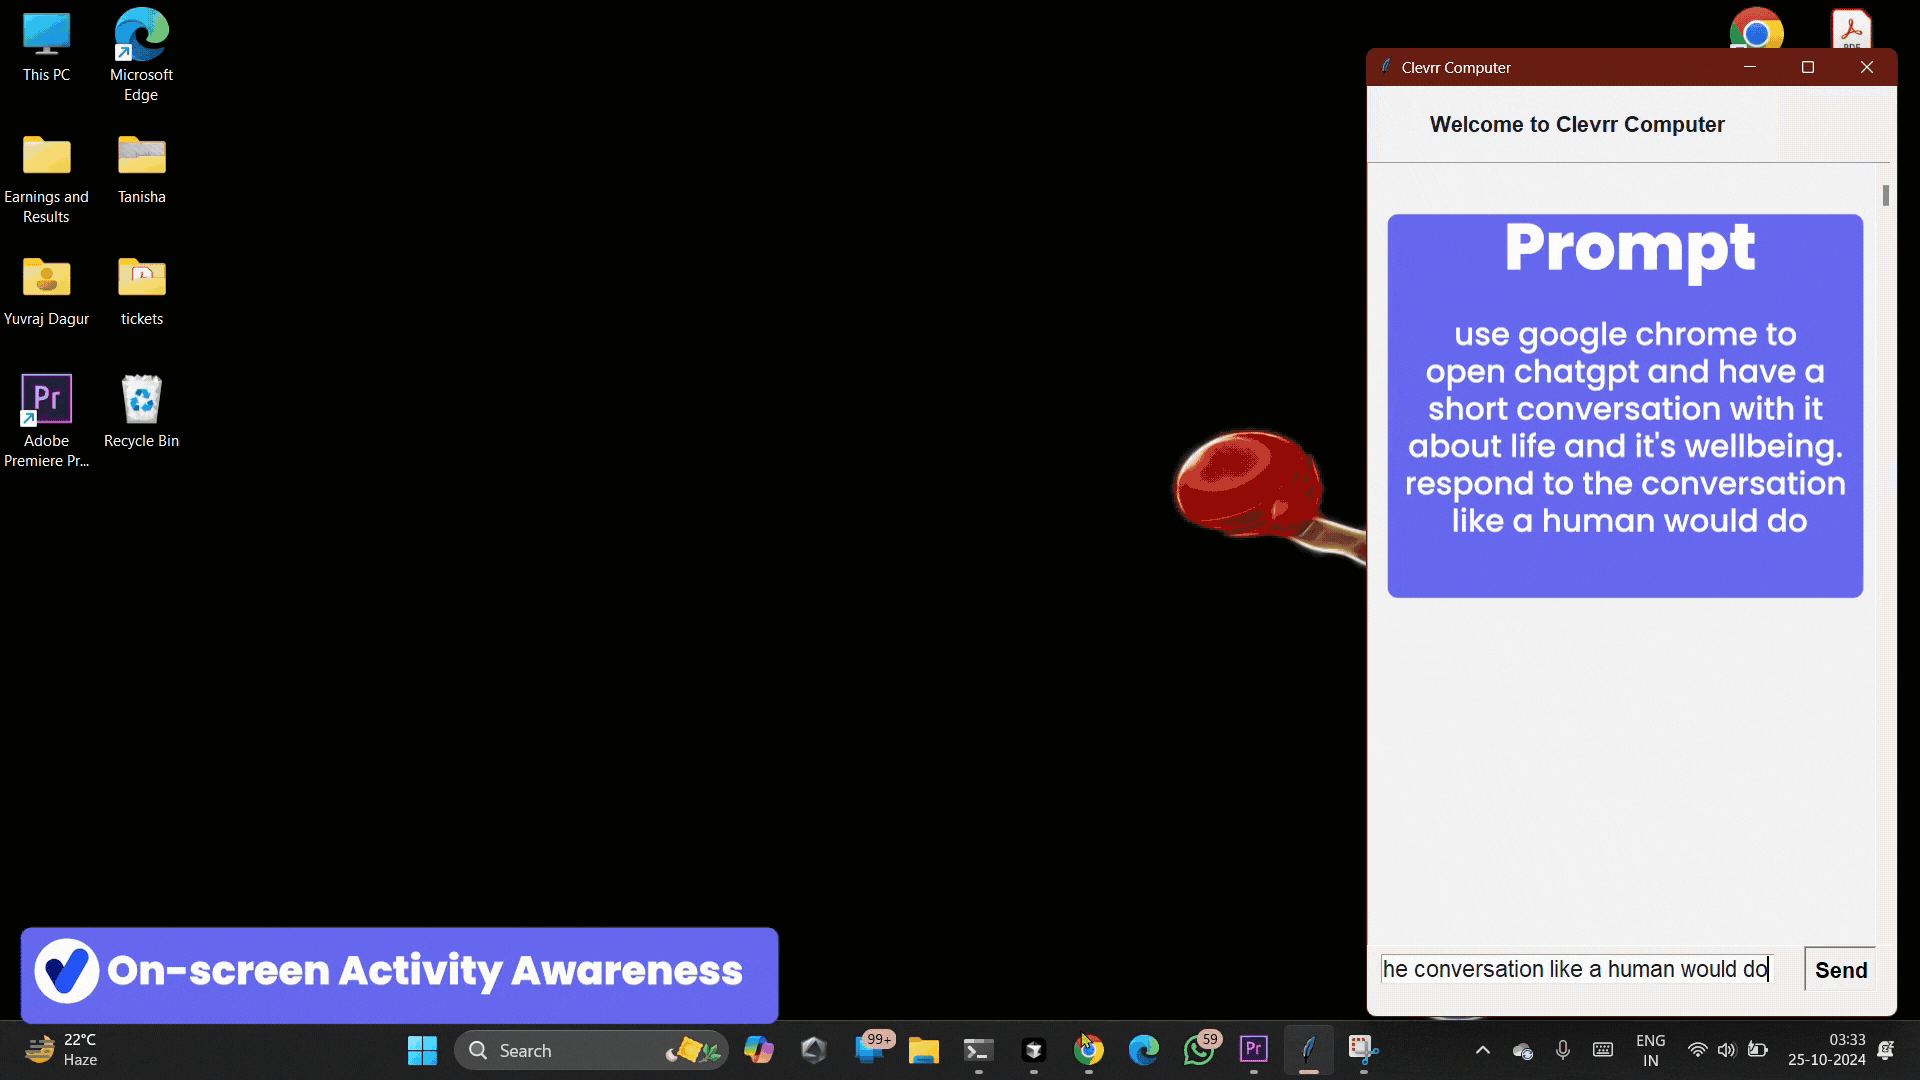Screen dimensions: 1920x1080
Task: Open the ENG IN language switcher
Action: pyautogui.click(x=1650, y=1050)
